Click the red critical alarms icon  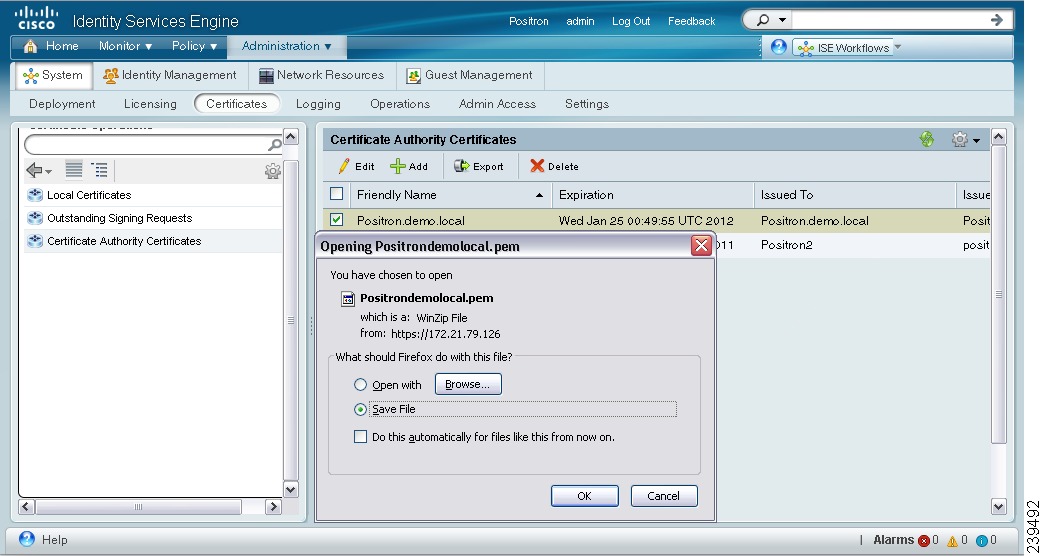coord(923,541)
